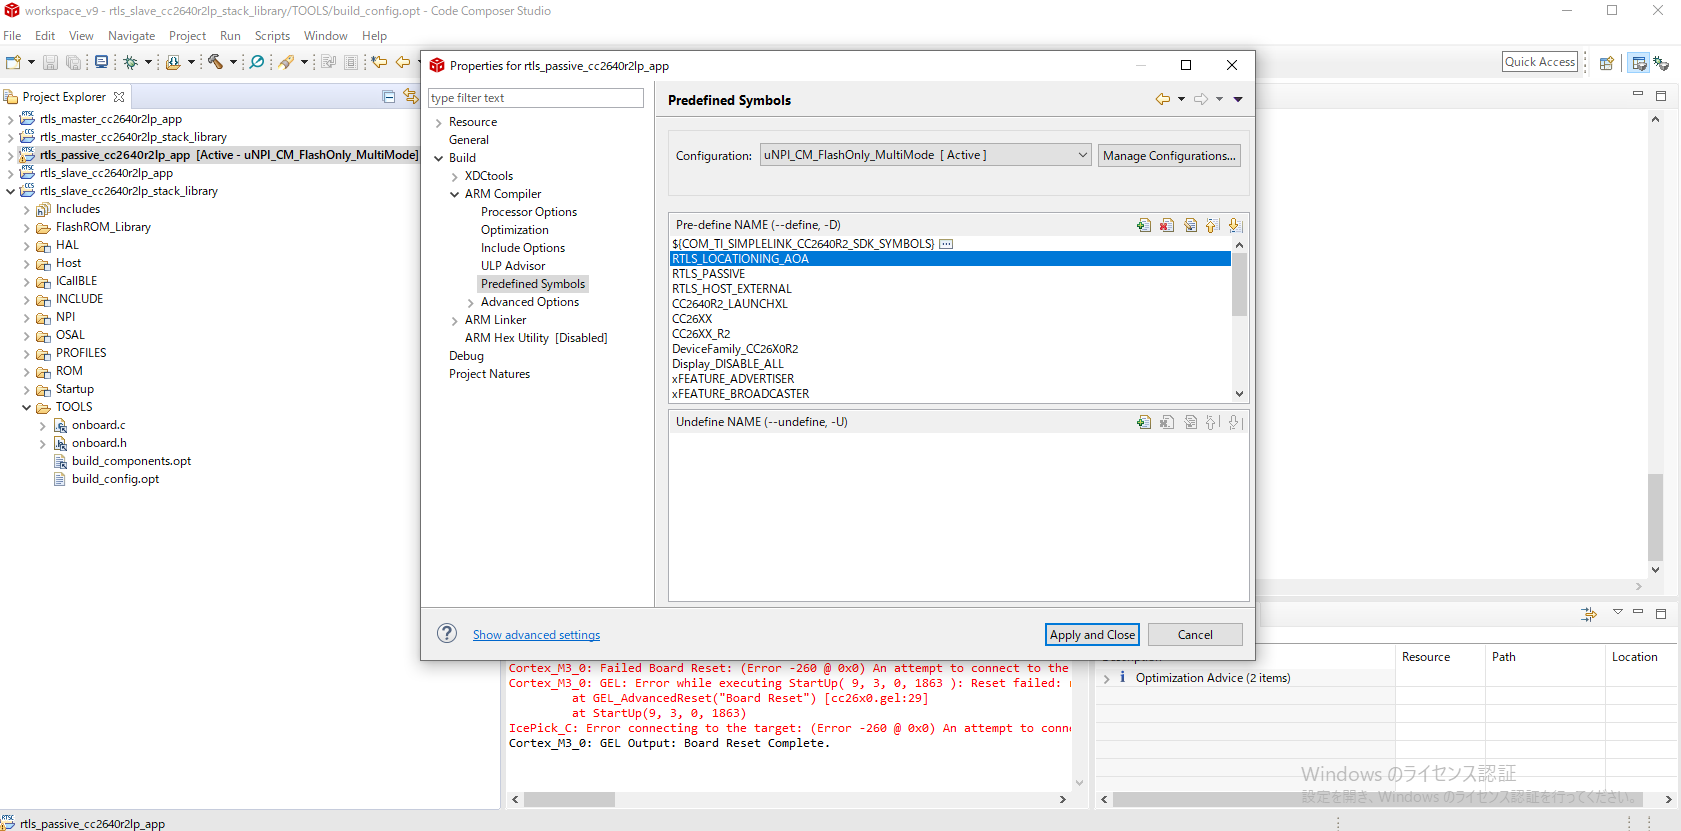The image size is (1681, 831).
Task: Select ULP Advisor in properties tree
Action: (x=513, y=266)
